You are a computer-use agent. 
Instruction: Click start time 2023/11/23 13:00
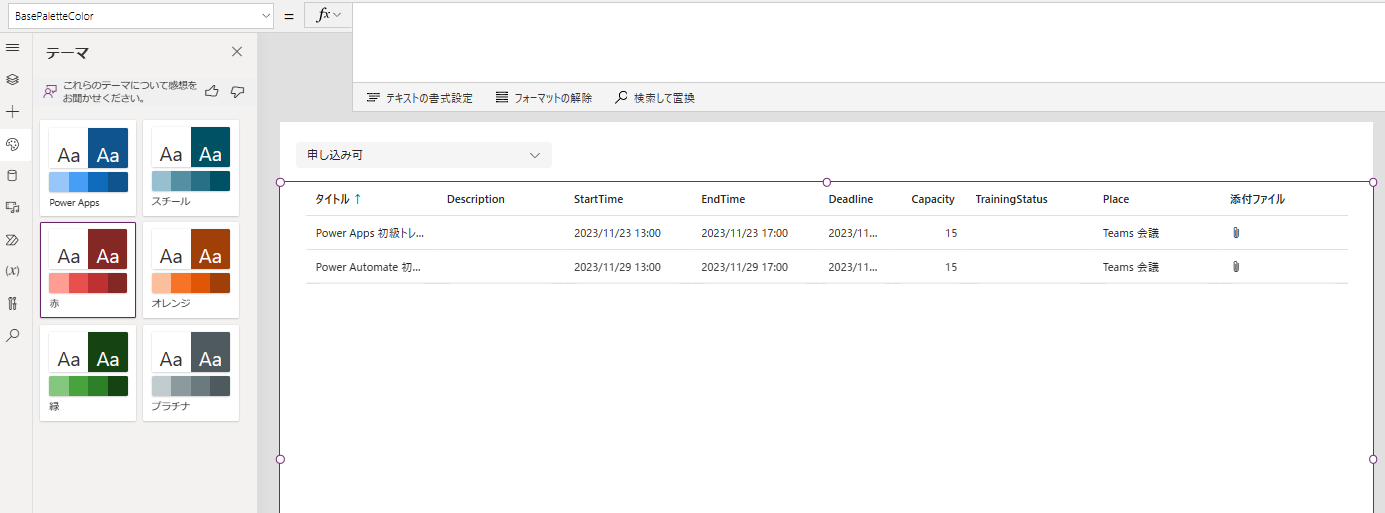pos(617,233)
